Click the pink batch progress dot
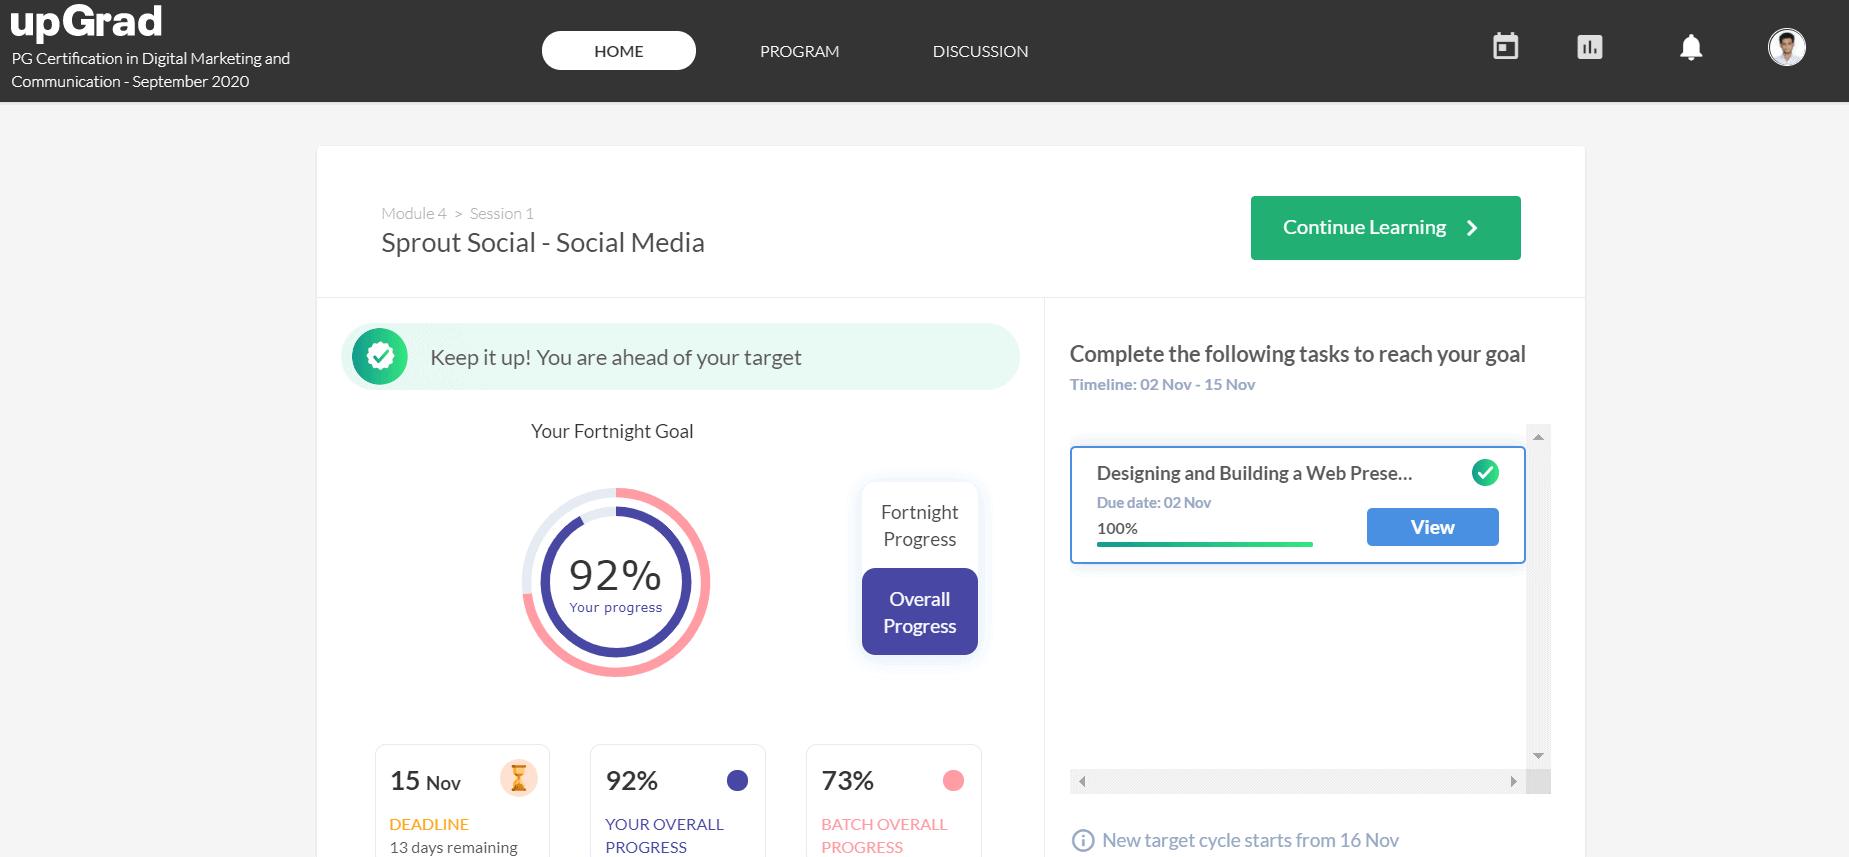Viewport: 1849px width, 857px height. point(953,780)
